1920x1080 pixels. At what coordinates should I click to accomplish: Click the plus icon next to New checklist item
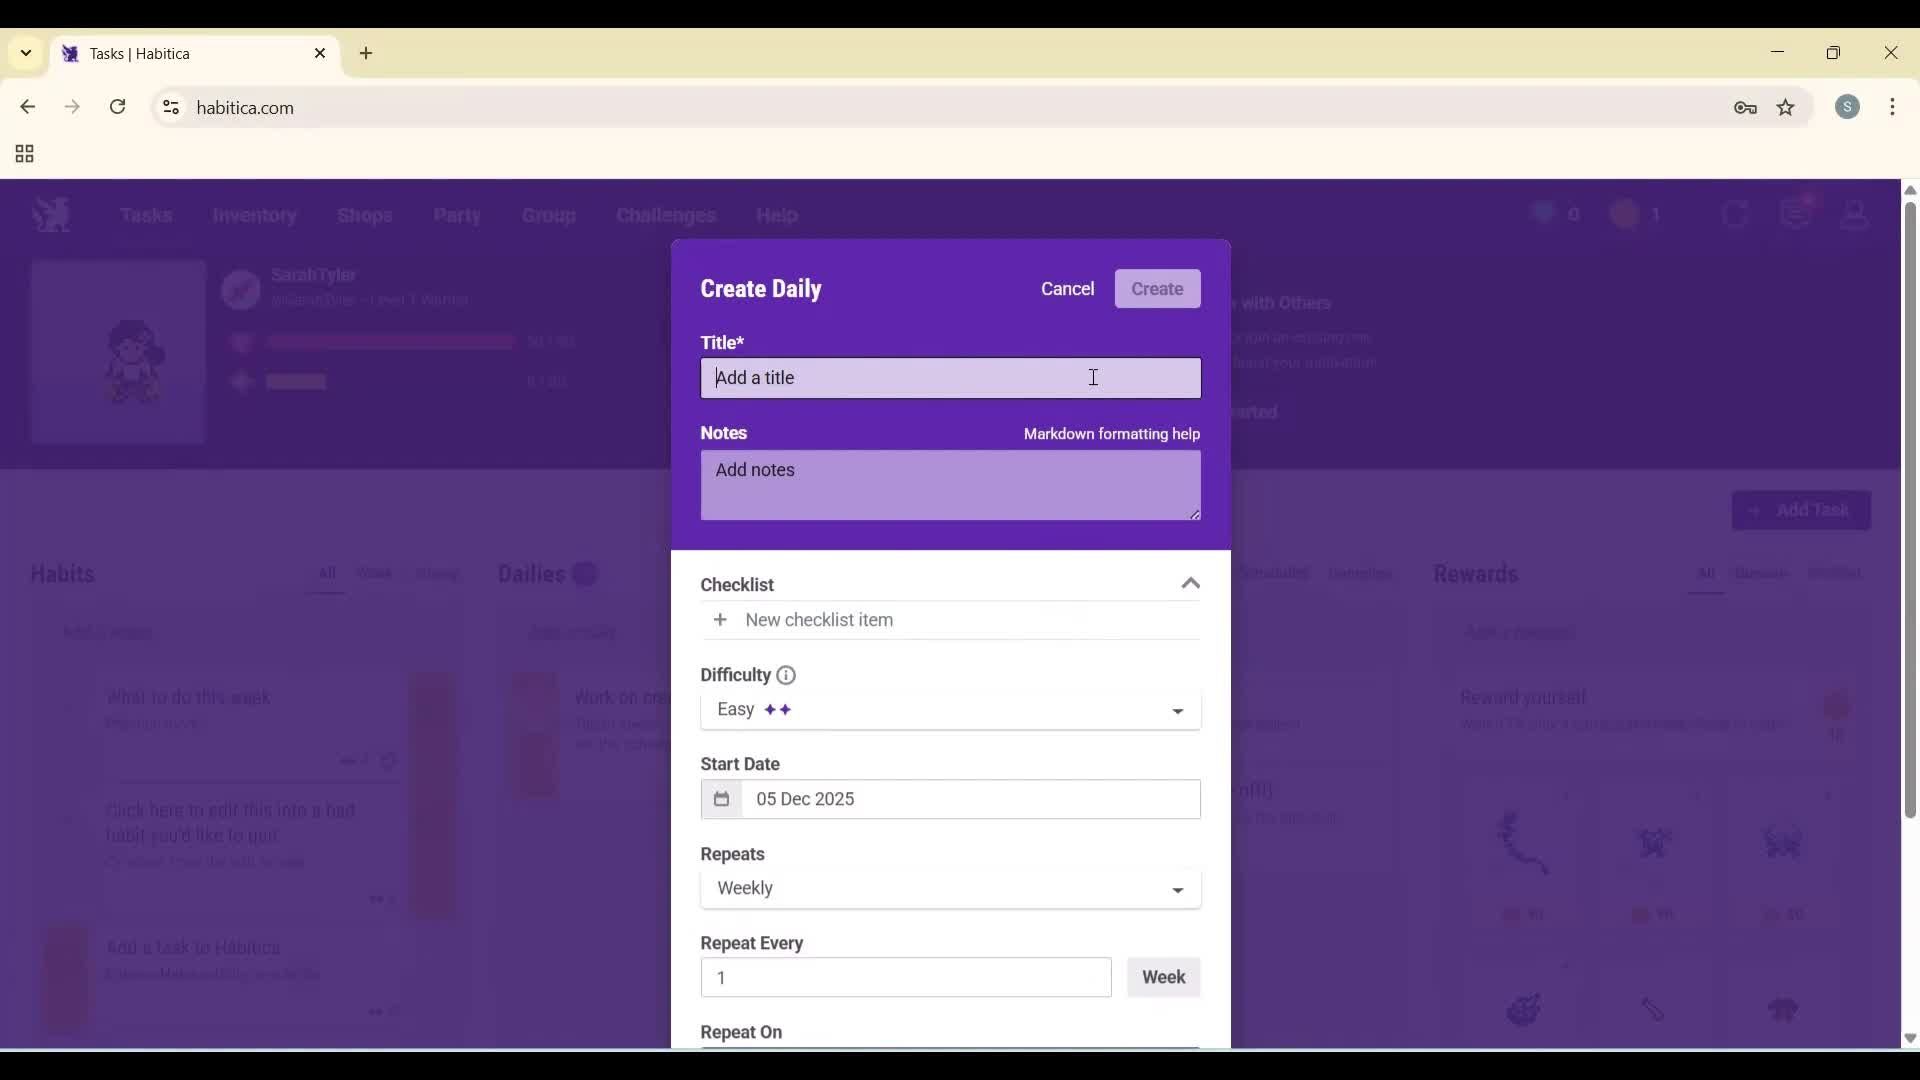click(720, 620)
